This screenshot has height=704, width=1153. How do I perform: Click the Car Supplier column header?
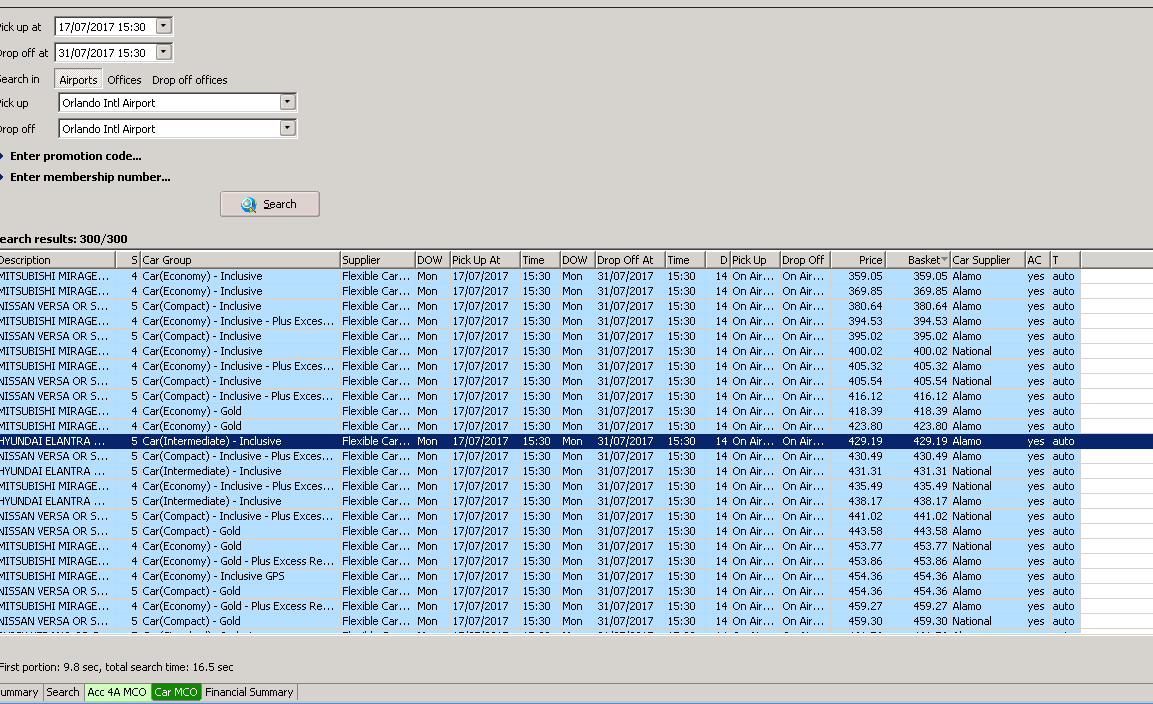coord(985,260)
